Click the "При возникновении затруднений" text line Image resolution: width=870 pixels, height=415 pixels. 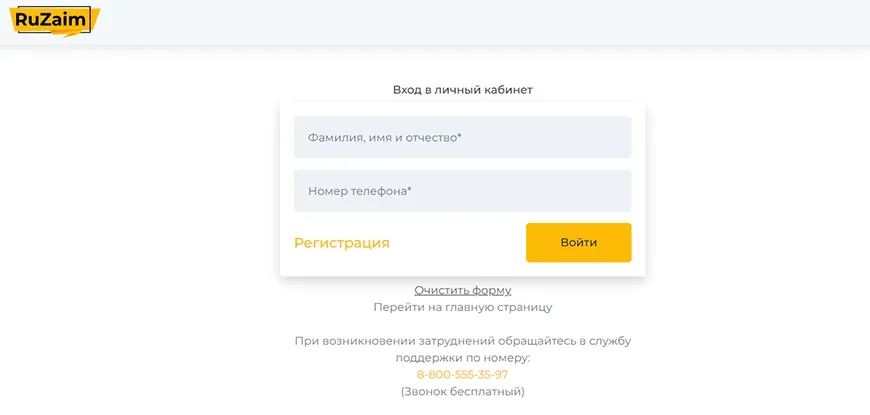click(x=463, y=341)
